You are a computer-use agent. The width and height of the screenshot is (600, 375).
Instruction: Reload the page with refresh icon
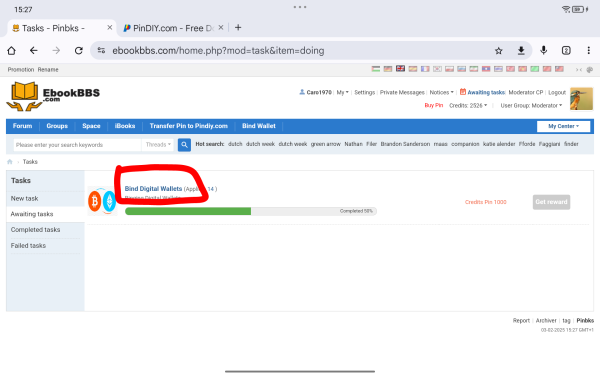79,51
